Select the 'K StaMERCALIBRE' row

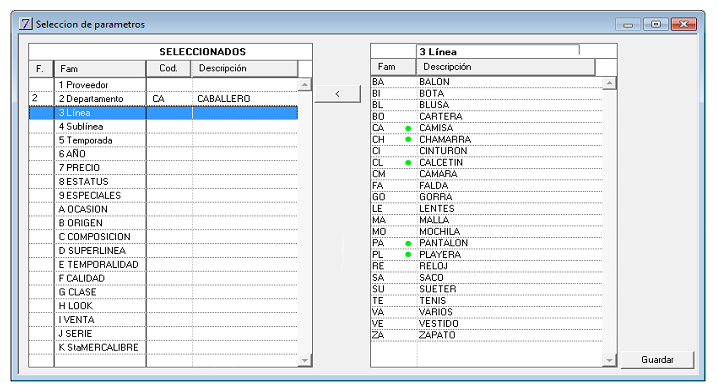pos(163,347)
